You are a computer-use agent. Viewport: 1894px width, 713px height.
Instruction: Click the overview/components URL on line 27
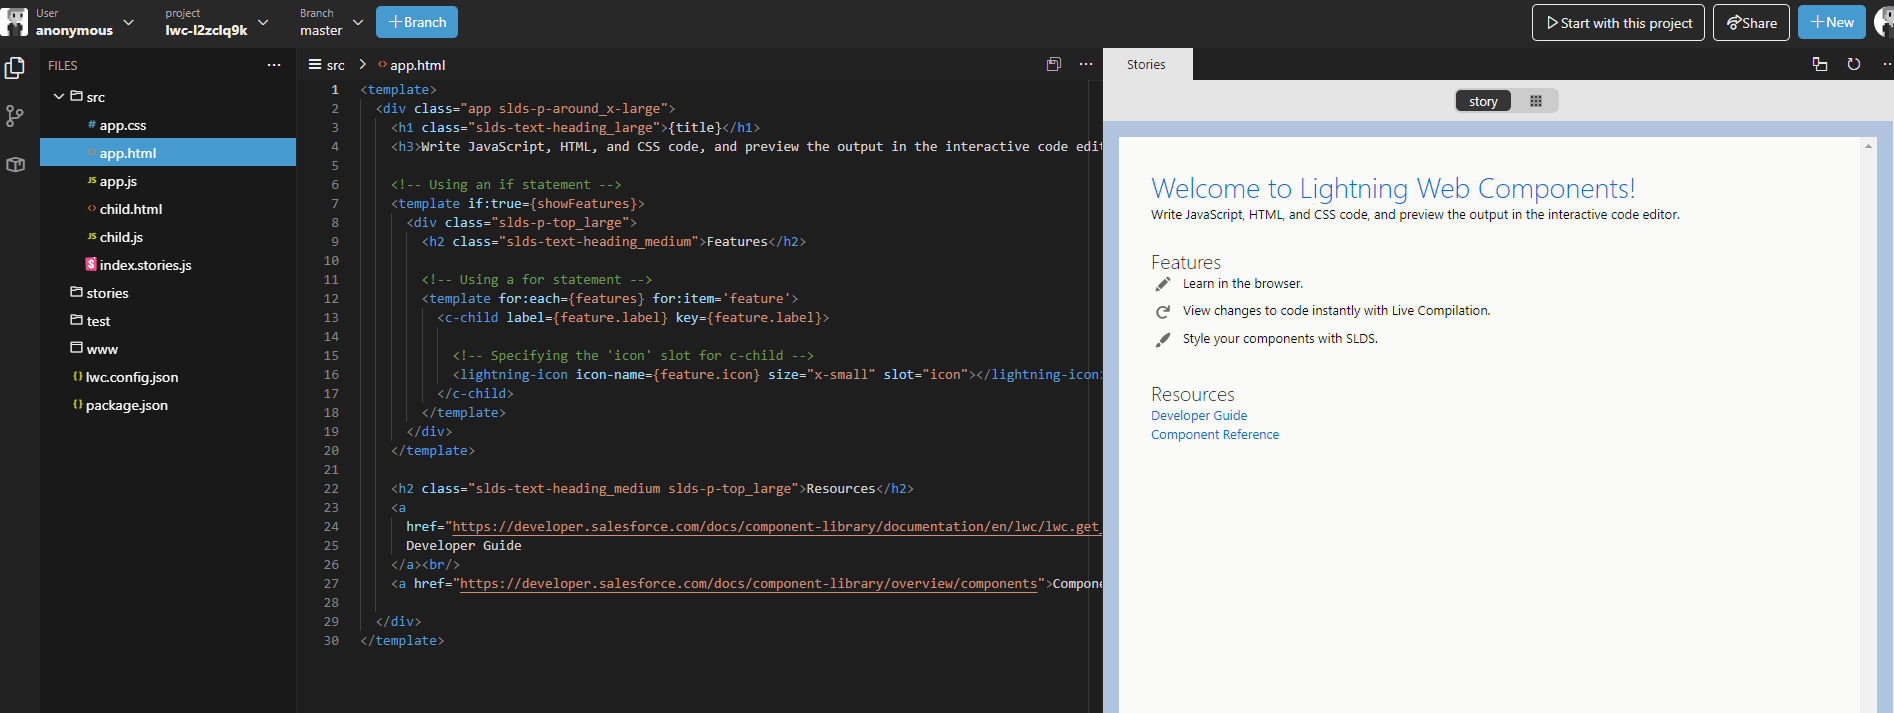[748, 584]
